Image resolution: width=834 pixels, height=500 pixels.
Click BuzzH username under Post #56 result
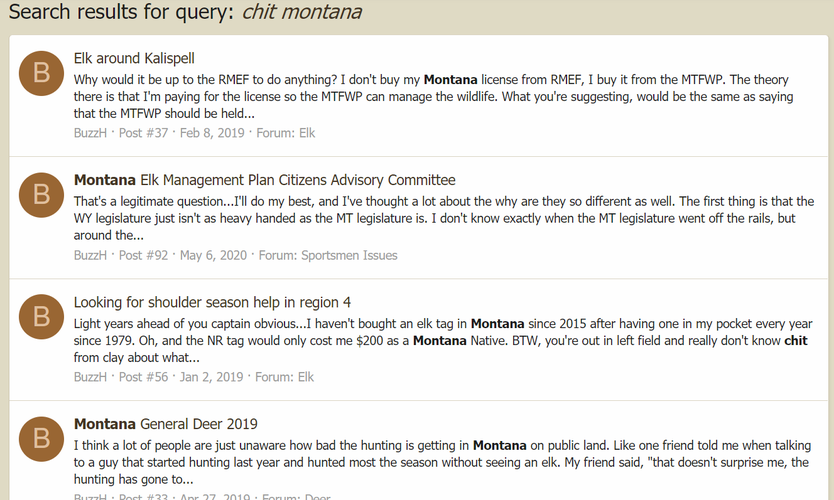tap(90, 377)
